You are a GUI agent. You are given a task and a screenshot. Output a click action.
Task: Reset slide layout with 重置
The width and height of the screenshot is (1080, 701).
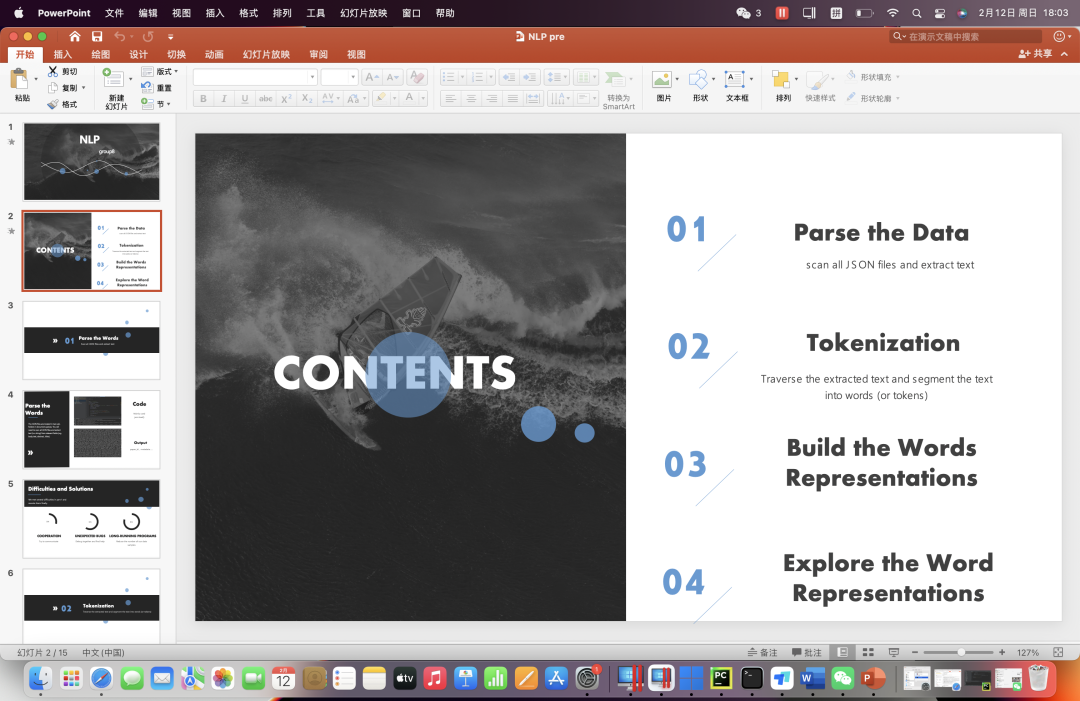[x=156, y=87]
